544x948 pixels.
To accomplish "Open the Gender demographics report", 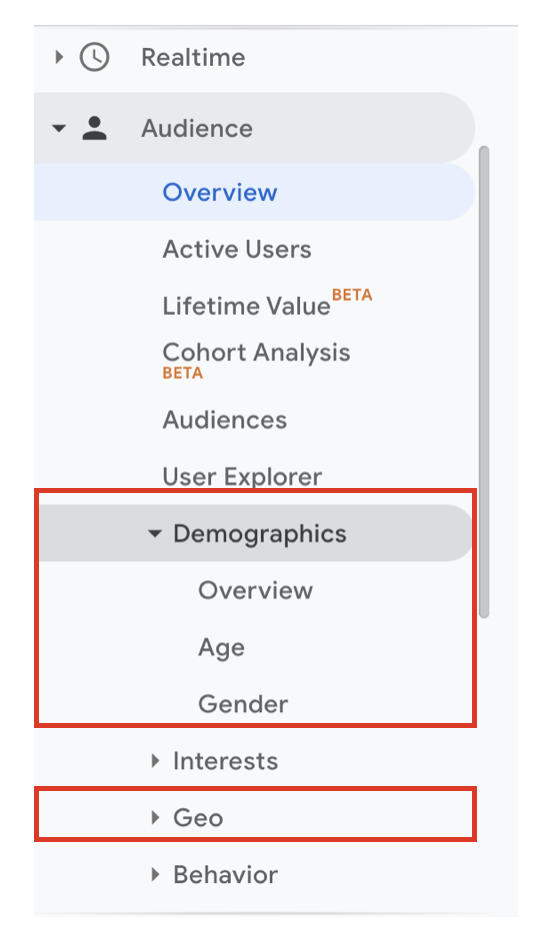I will [243, 704].
